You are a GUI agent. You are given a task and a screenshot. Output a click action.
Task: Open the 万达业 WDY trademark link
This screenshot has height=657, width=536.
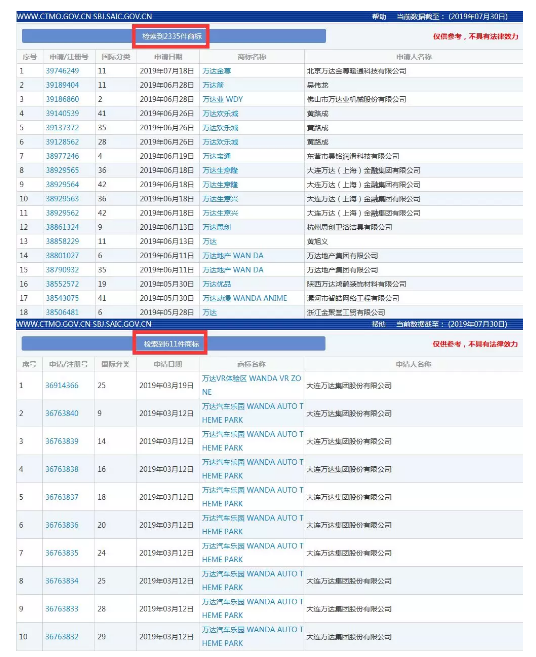tap(223, 100)
